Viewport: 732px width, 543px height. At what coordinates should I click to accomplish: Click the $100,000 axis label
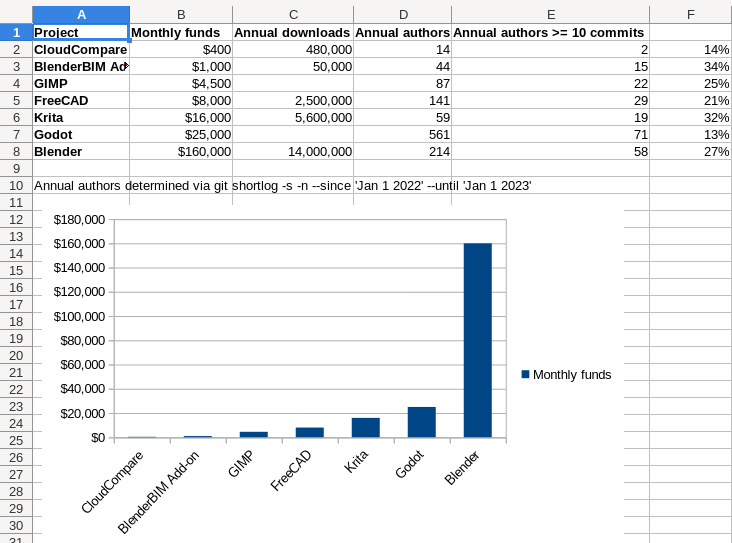(x=79, y=317)
